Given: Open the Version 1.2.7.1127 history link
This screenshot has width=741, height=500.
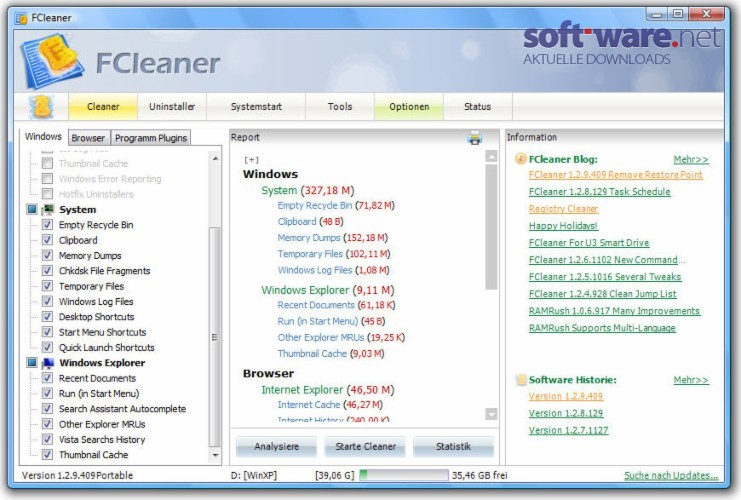Looking at the screenshot, I should tap(569, 430).
